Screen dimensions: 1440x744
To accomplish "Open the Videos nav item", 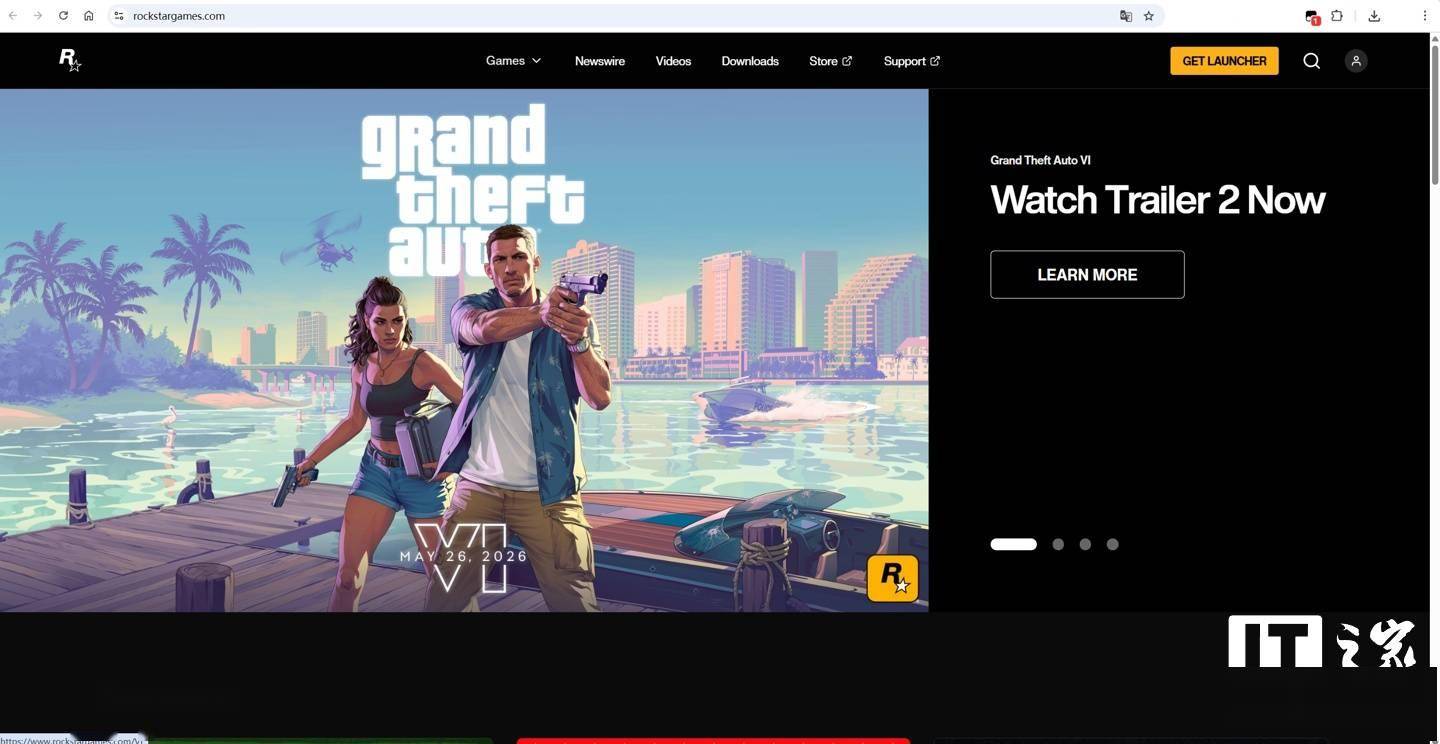I will tap(673, 61).
